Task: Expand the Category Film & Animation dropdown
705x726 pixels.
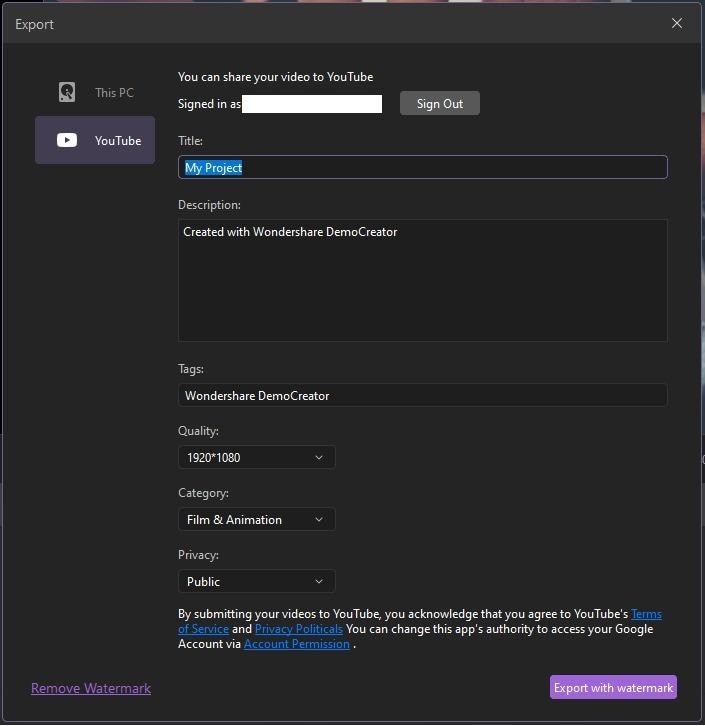Action: (x=256, y=519)
